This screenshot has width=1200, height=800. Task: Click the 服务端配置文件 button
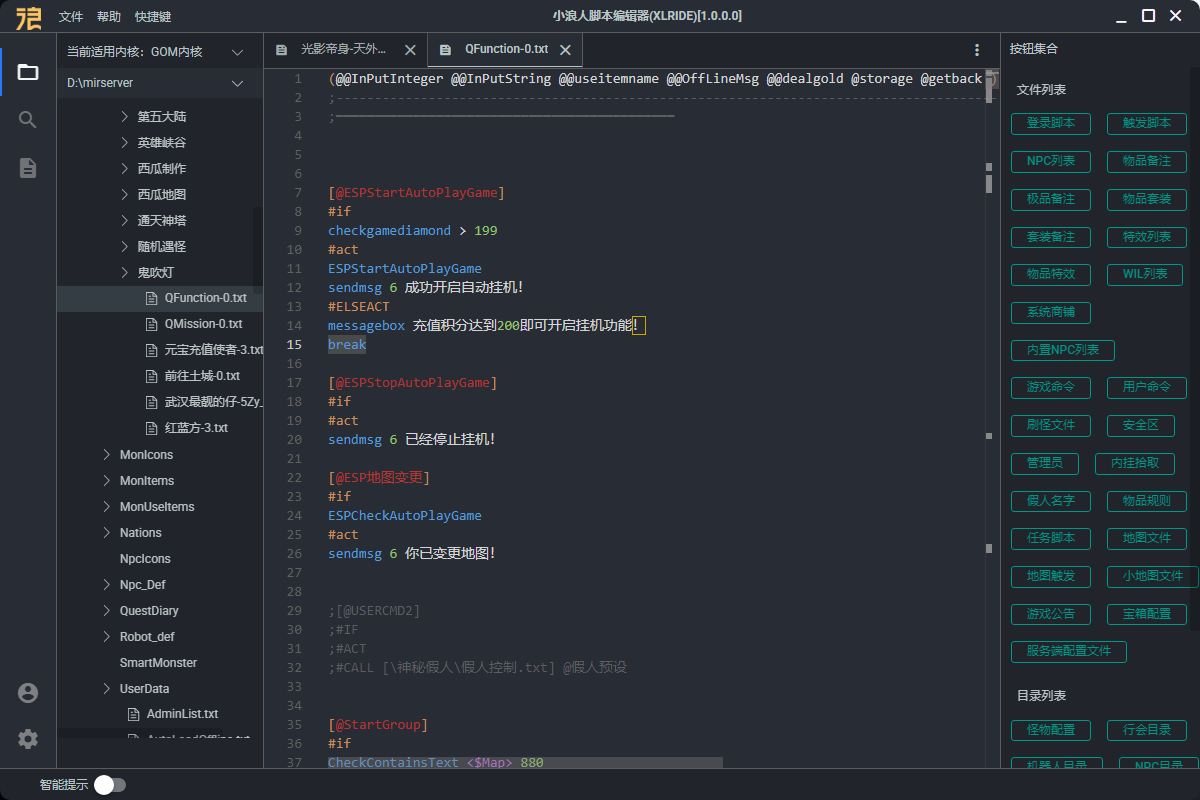tap(1069, 651)
